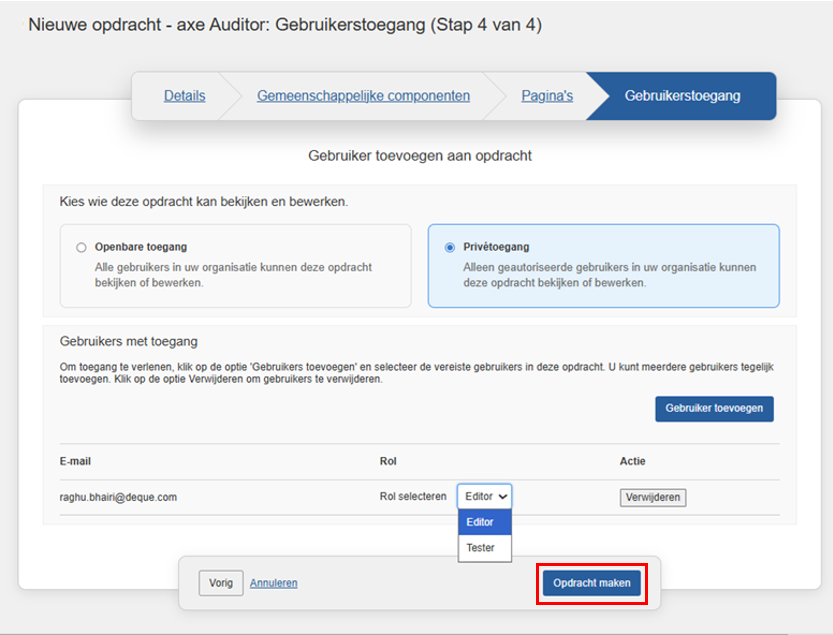Expand the Rol selecteren Editor dropdown
833x635 pixels.
[485, 496]
